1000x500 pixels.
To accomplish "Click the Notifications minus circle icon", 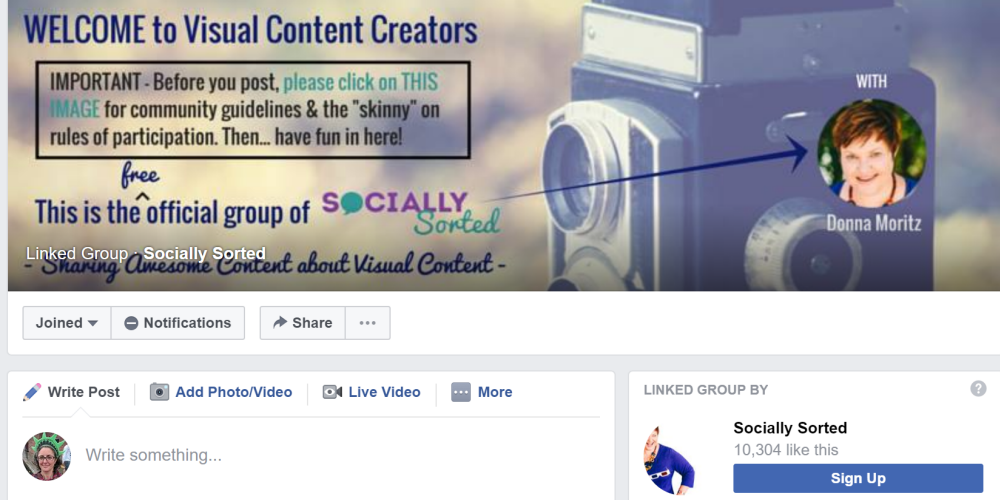I will (131, 323).
